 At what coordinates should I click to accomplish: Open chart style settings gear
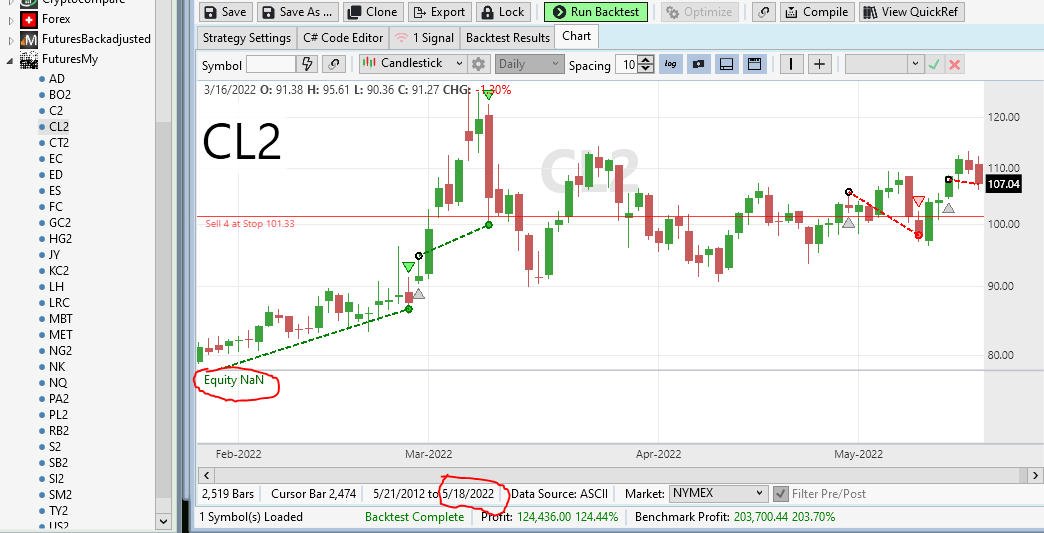coord(478,64)
